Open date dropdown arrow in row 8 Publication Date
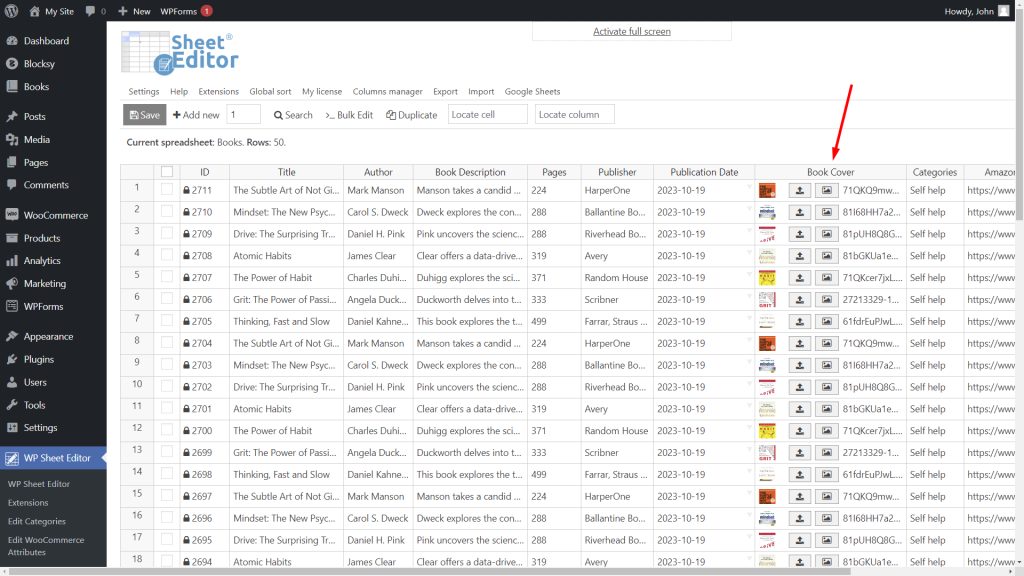The image size is (1024, 576). tap(750, 340)
